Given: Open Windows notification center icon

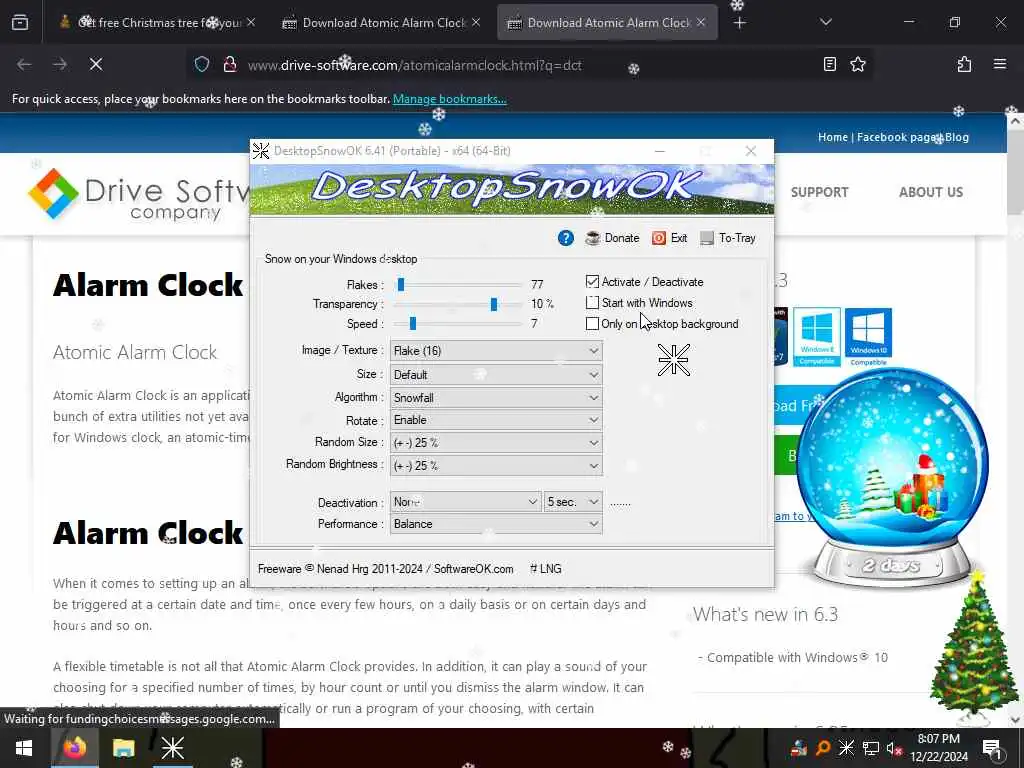Looking at the screenshot, I should (x=992, y=748).
